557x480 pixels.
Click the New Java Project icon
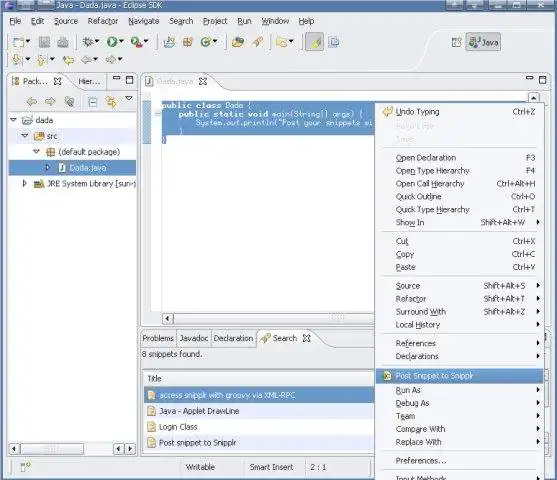(x=169, y=42)
